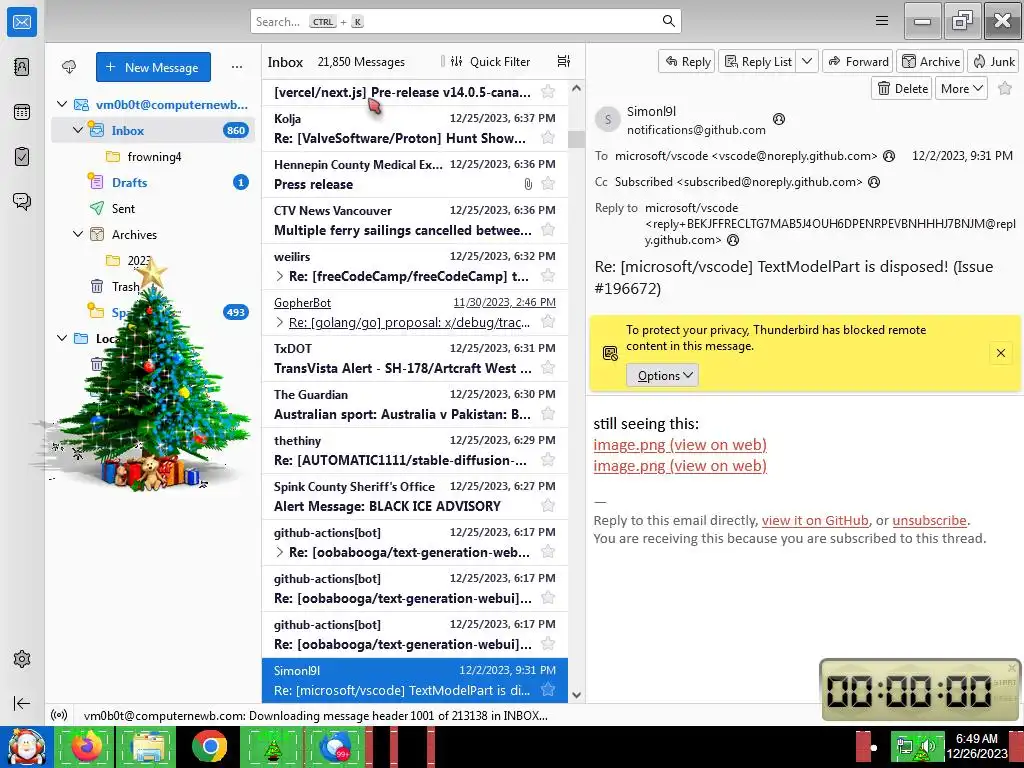Viewport: 1024px width, 768px height.
Task: Star the TxDOT TransVista Alert message
Action: tap(548, 368)
